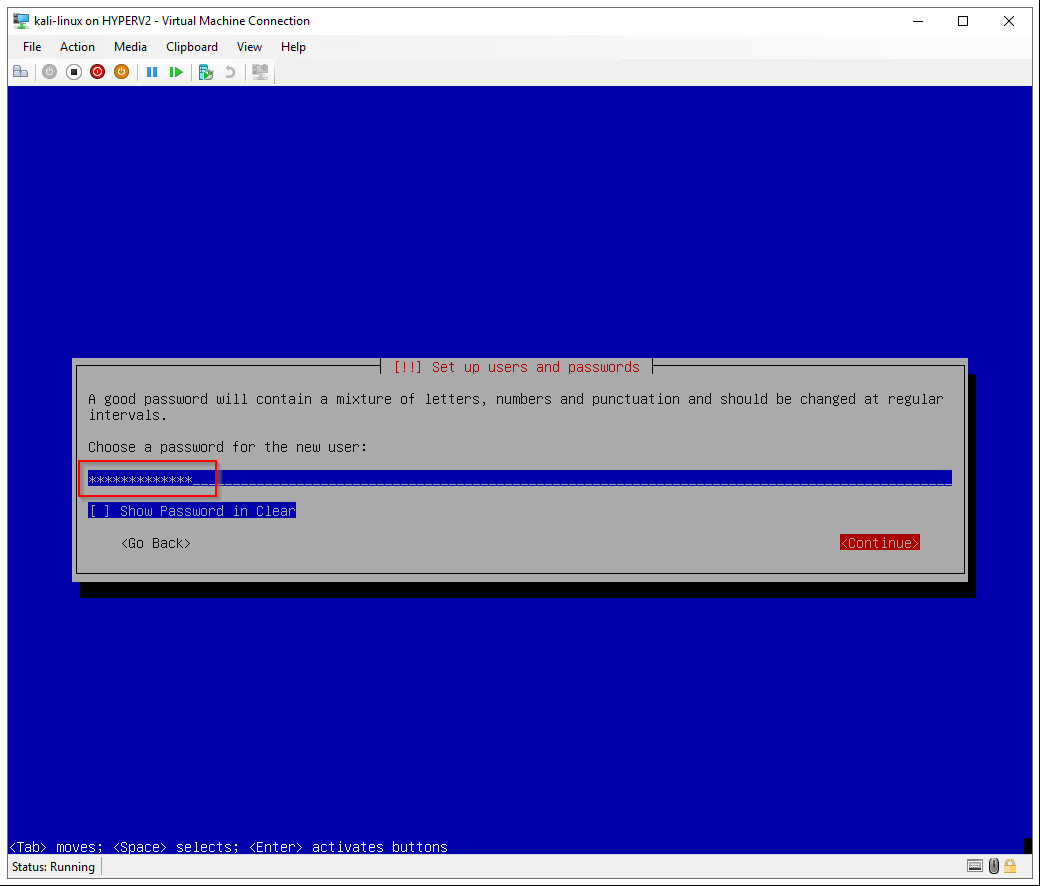1040x886 pixels.
Task: Click the Revert arrow toolbar icon
Action: [230, 72]
